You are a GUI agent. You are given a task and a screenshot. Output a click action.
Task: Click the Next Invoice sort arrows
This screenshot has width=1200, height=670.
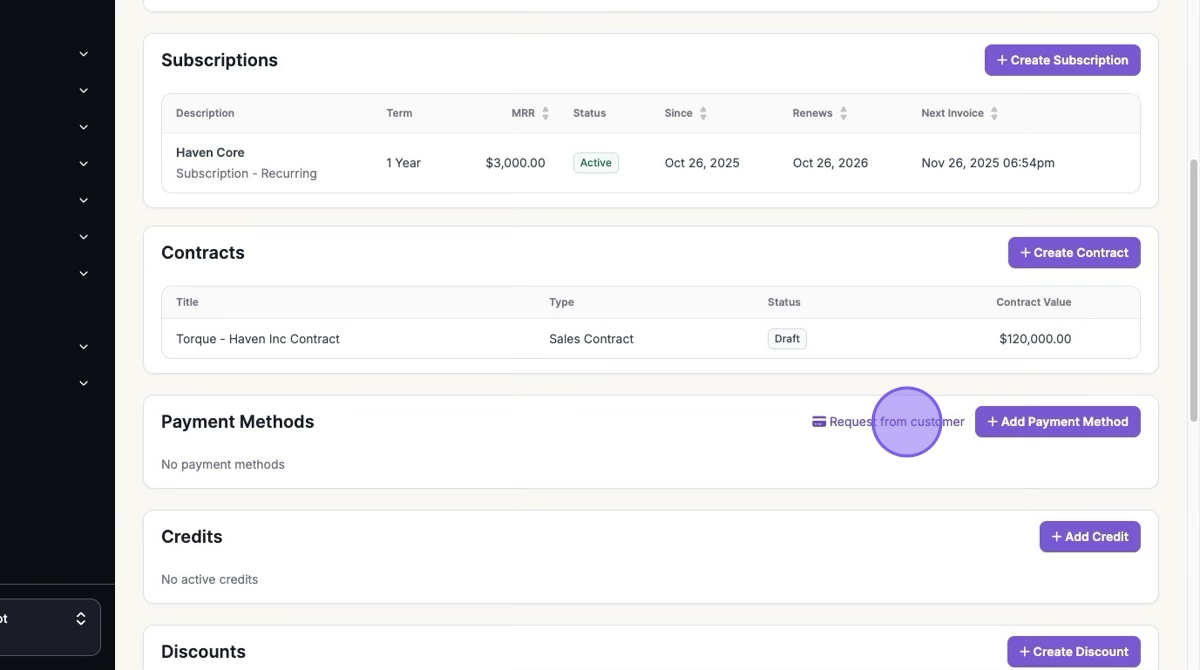994,113
